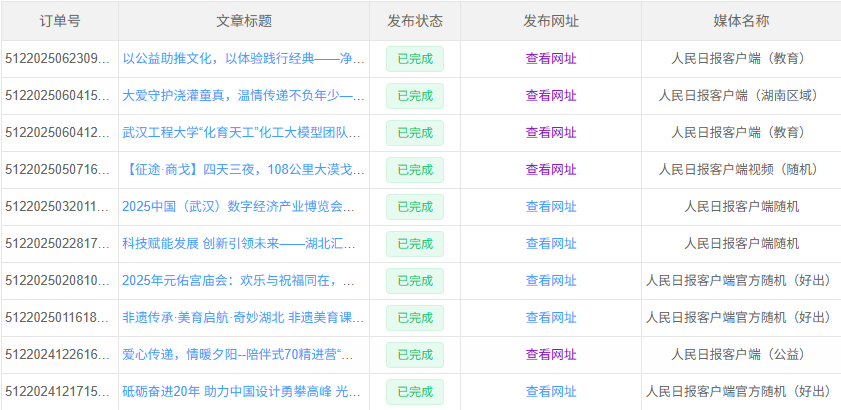
Task: Open article 【征途·商戈】四天三夜
Action: [244, 170]
